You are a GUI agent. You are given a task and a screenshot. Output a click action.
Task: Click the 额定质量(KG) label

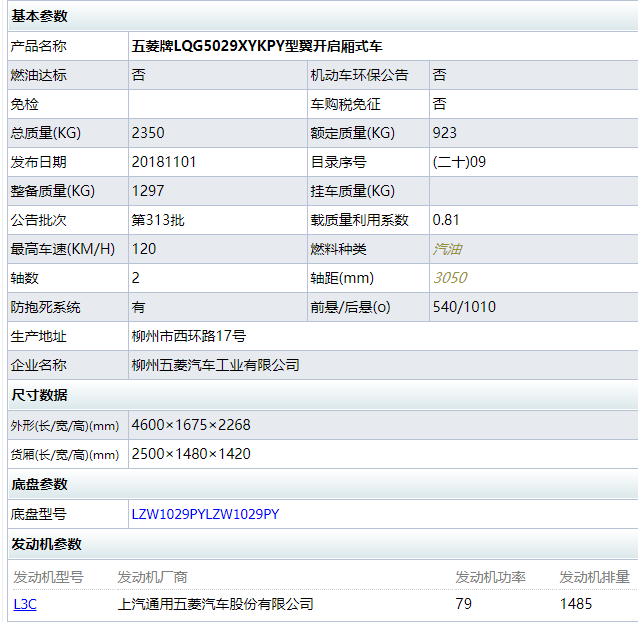coord(353,133)
